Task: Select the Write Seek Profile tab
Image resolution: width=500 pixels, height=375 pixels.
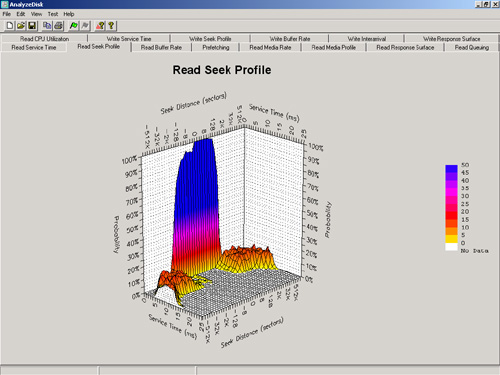Action: coord(210,39)
